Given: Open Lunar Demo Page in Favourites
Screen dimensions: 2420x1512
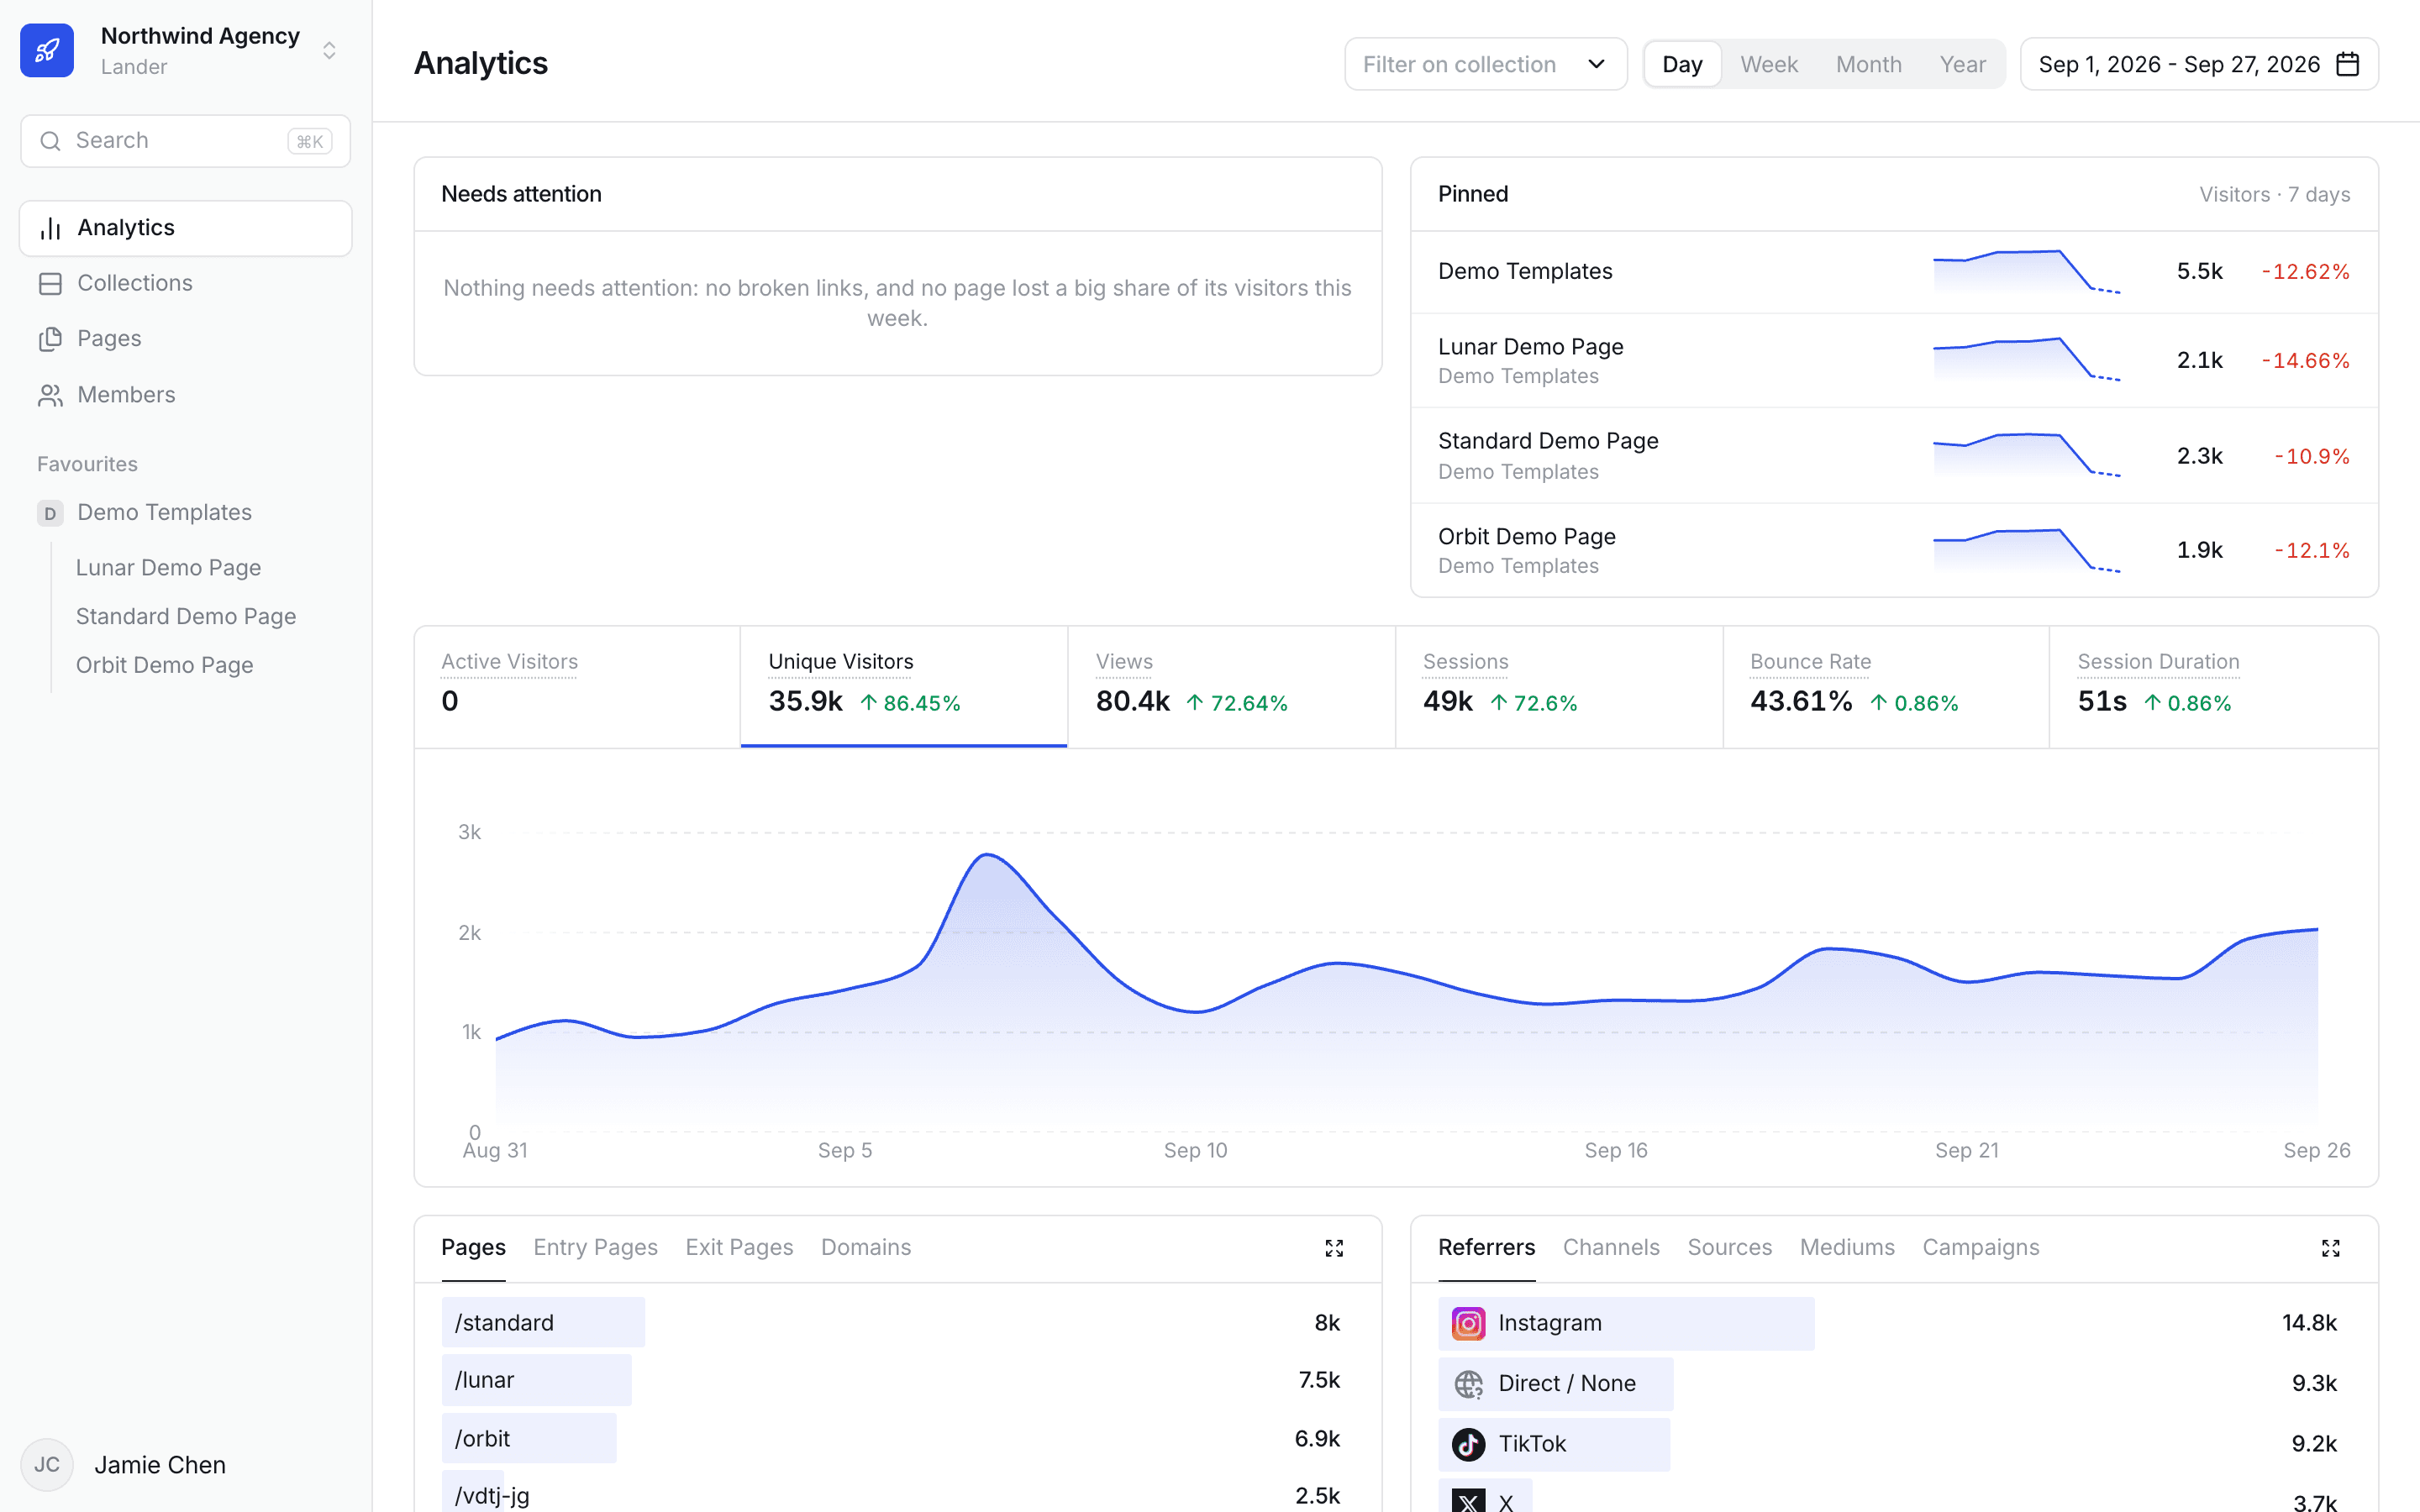Looking at the screenshot, I should [x=168, y=567].
